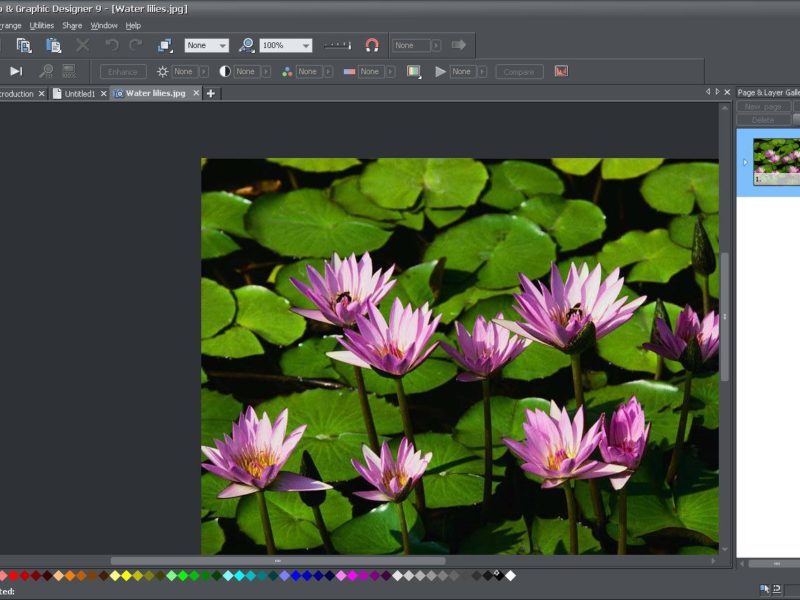This screenshot has width=800, height=600.
Task: Pick the yellow swatch in the color line
Action: click(126, 575)
